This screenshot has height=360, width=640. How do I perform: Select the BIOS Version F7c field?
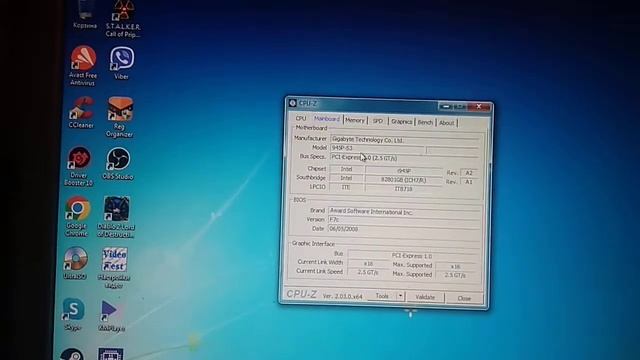click(x=403, y=220)
